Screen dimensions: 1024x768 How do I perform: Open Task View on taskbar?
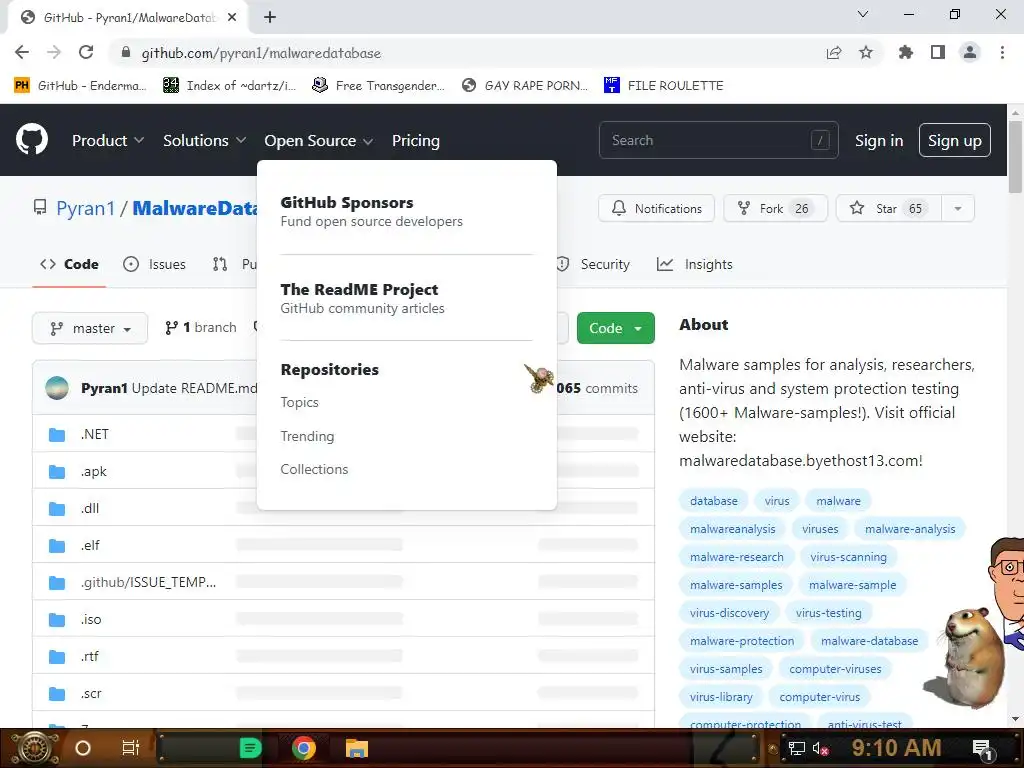click(x=131, y=748)
